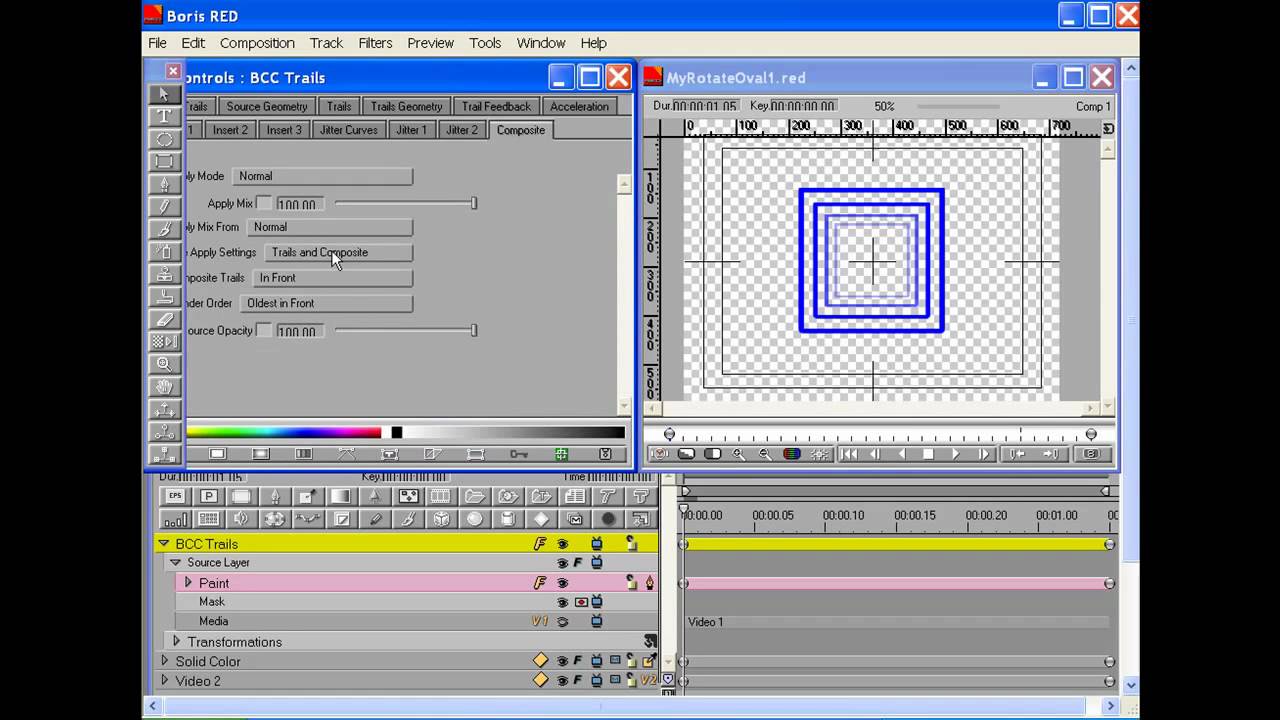Image resolution: width=1280 pixels, height=720 pixels.
Task: Zoom in on the preview with plus magnifier
Action: point(739,454)
